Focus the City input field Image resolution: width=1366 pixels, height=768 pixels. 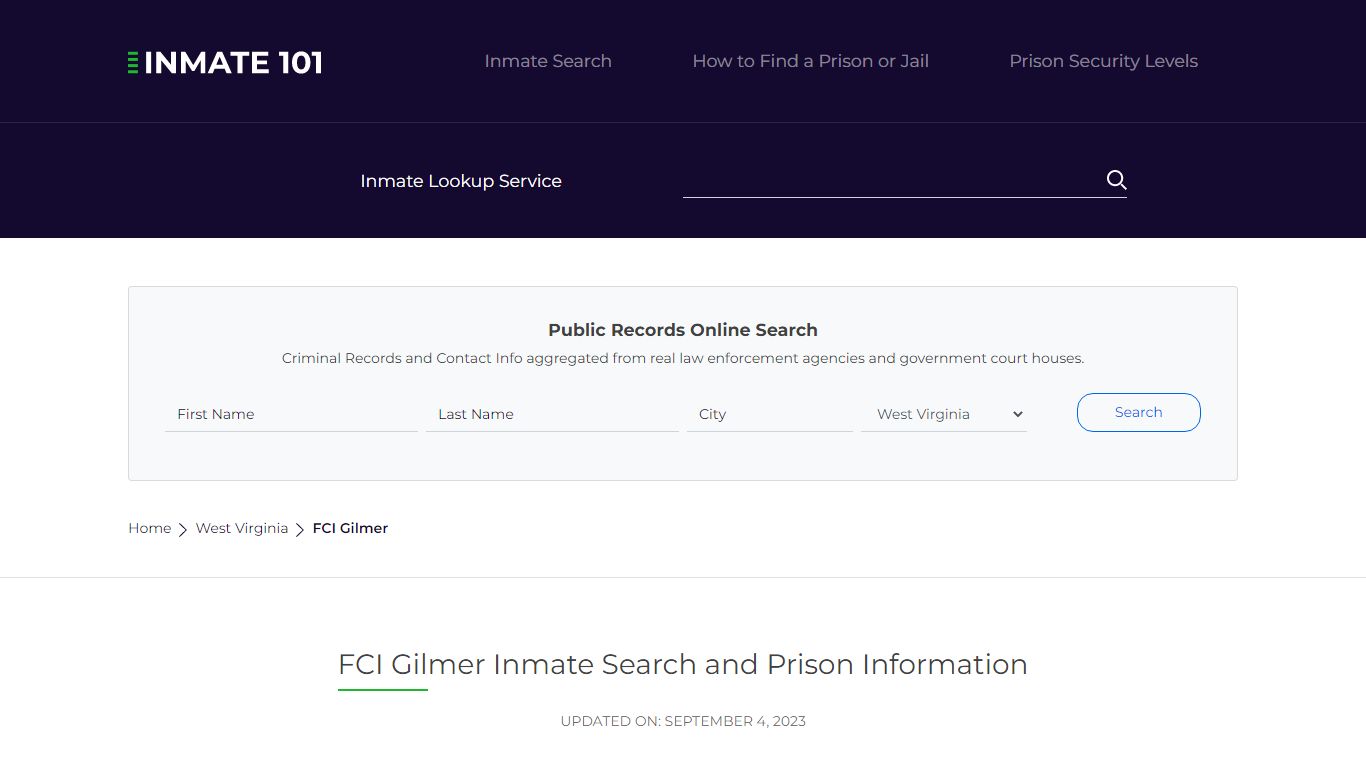pyautogui.click(x=769, y=414)
